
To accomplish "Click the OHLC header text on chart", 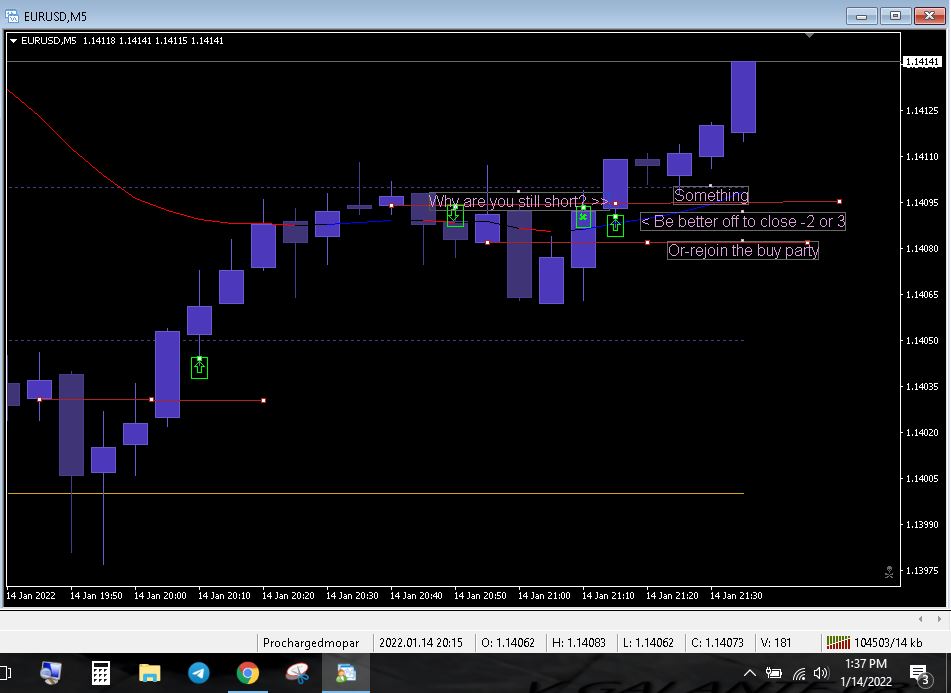I will [153, 41].
